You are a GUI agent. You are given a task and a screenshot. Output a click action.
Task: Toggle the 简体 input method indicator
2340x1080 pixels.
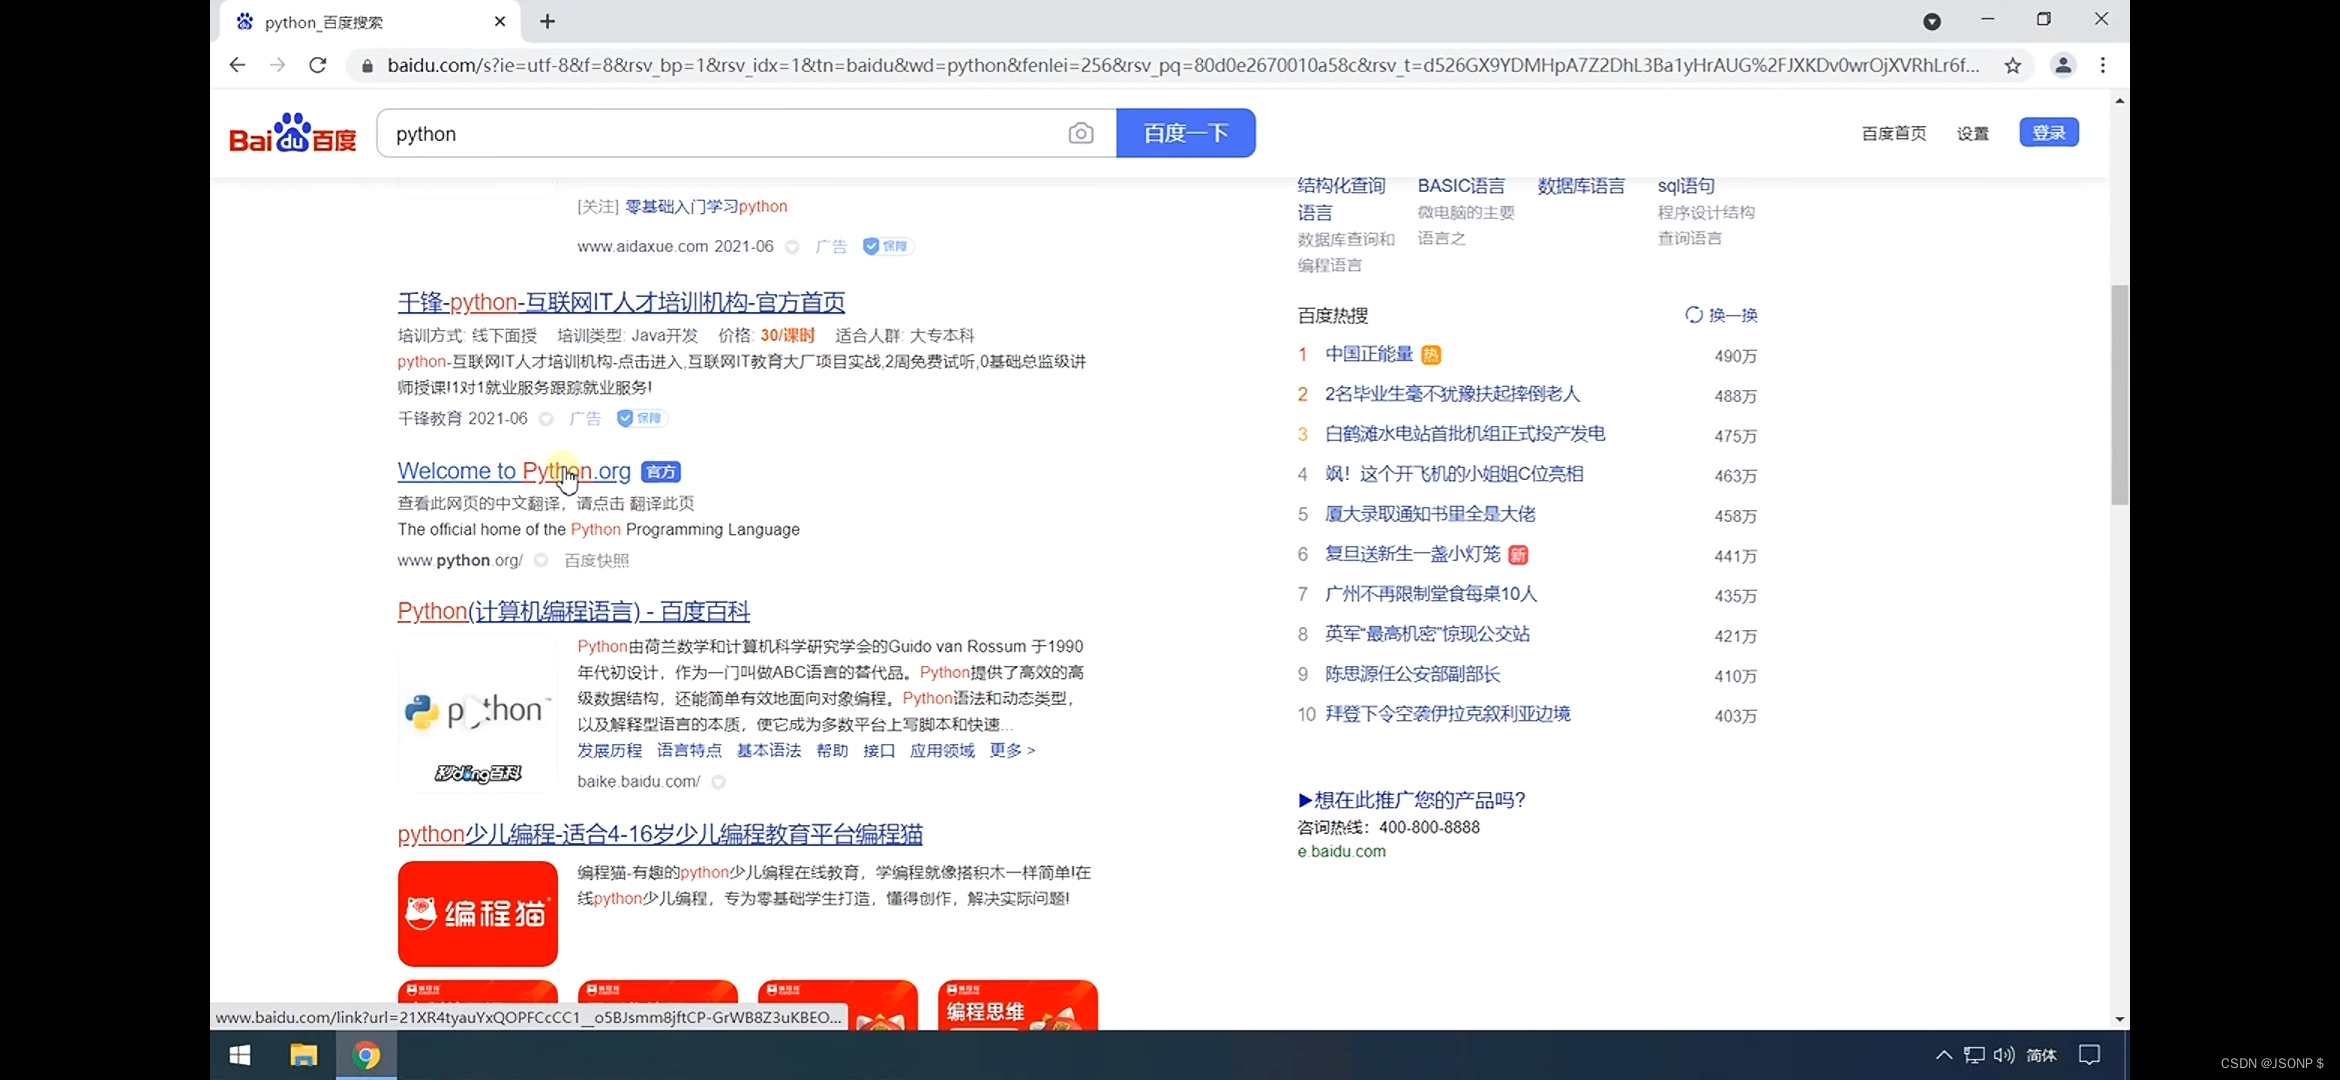click(2040, 1055)
